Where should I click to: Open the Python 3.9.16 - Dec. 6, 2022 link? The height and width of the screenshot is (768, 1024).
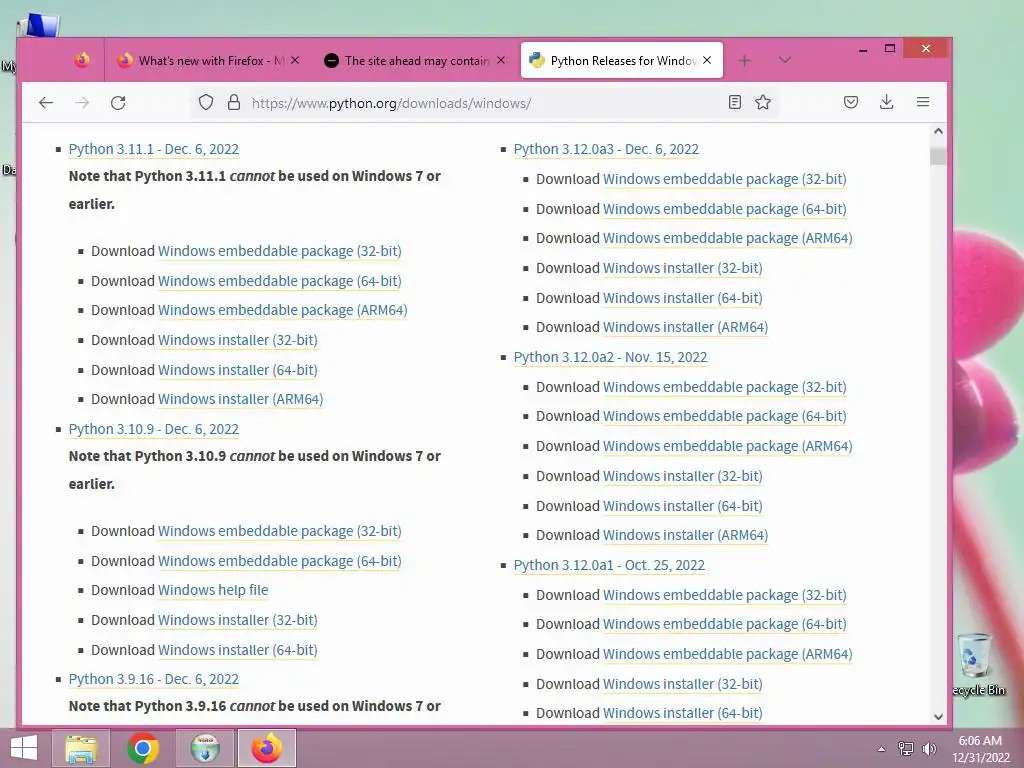coord(153,679)
